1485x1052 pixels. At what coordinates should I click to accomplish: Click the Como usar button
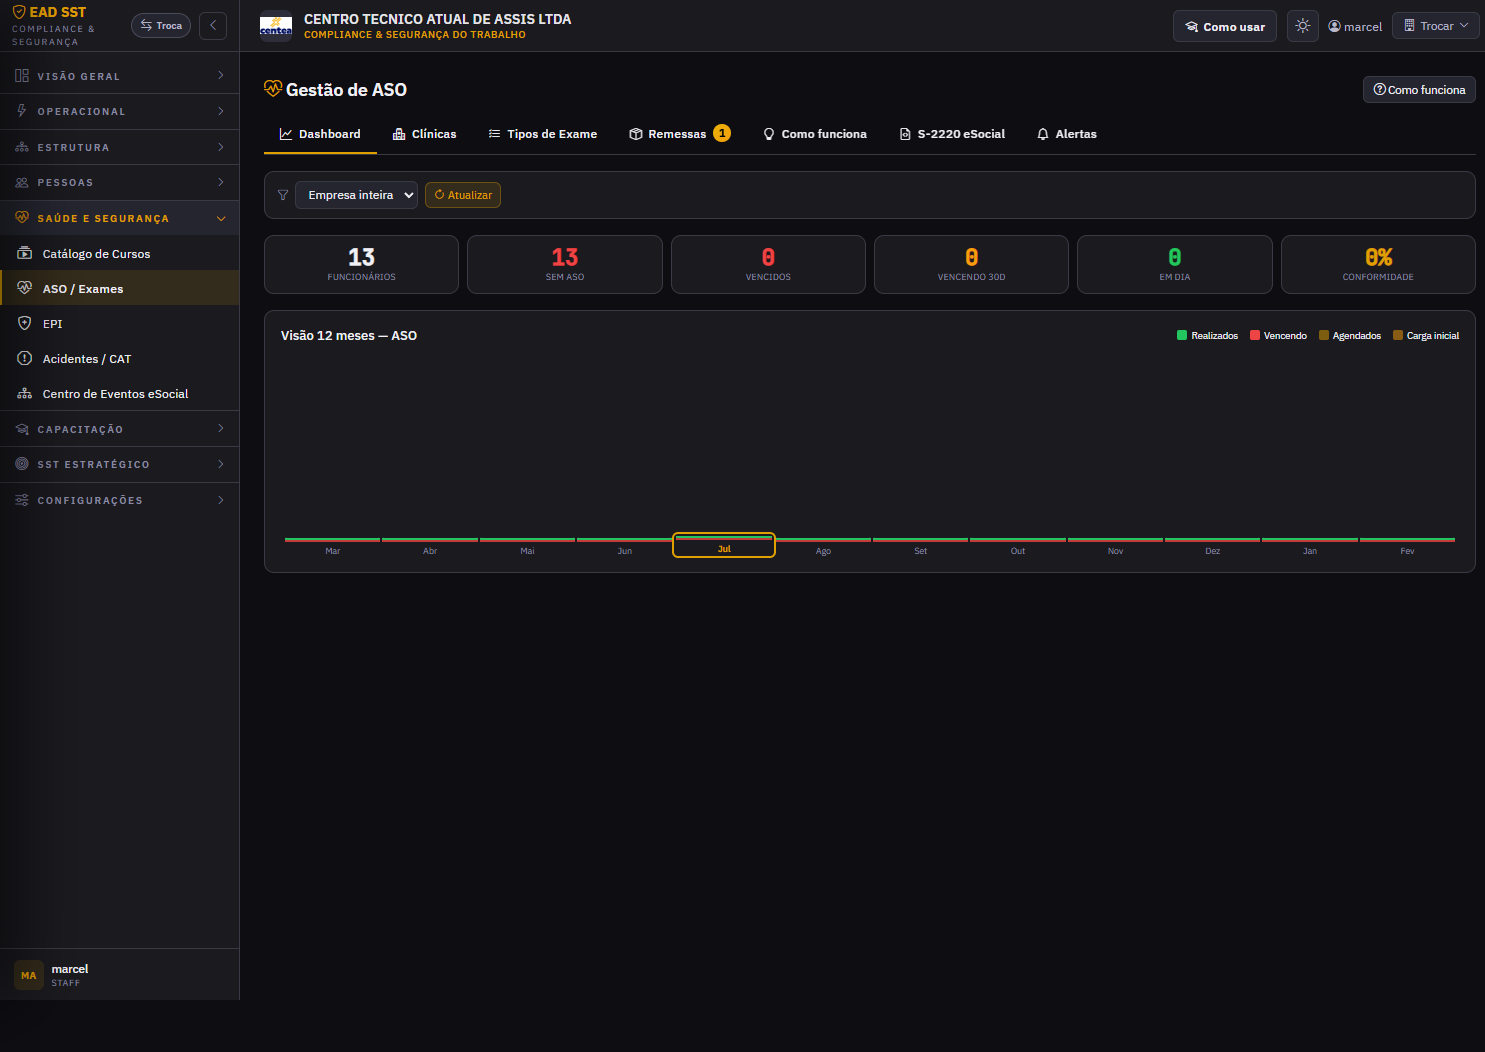(1225, 26)
